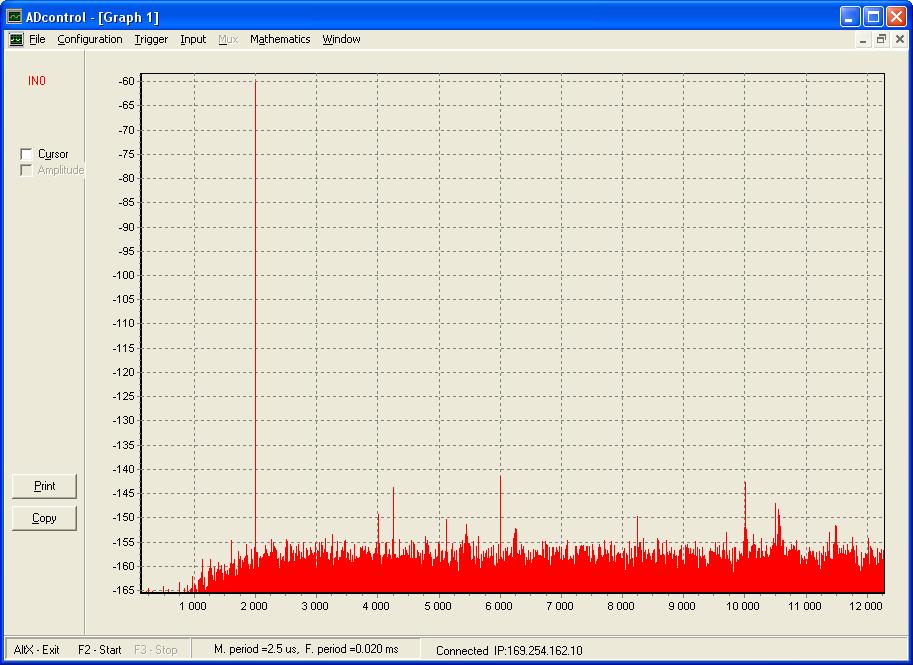Open the File menu
The height and width of the screenshot is (665, 913).
tap(37, 39)
